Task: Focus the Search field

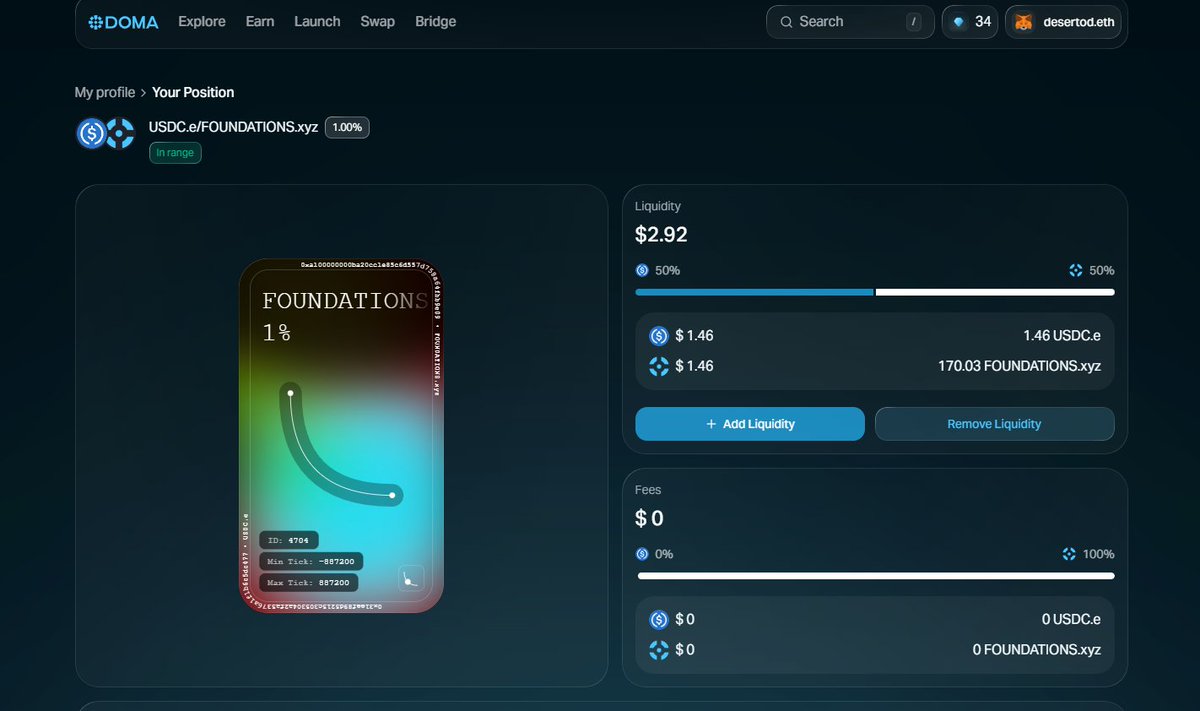Action: pyautogui.click(x=850, y=22)
